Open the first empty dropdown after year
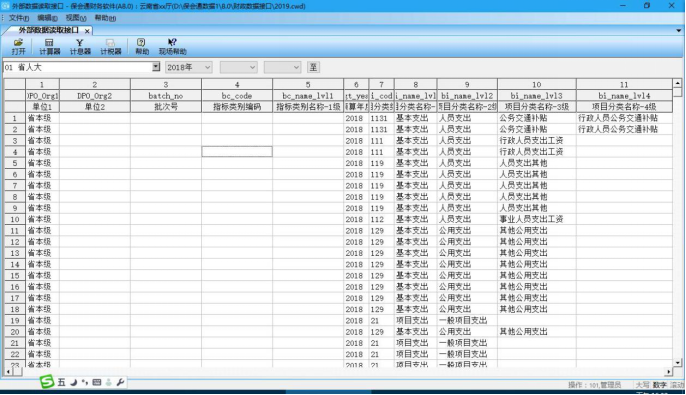 (x=238, y=67)
